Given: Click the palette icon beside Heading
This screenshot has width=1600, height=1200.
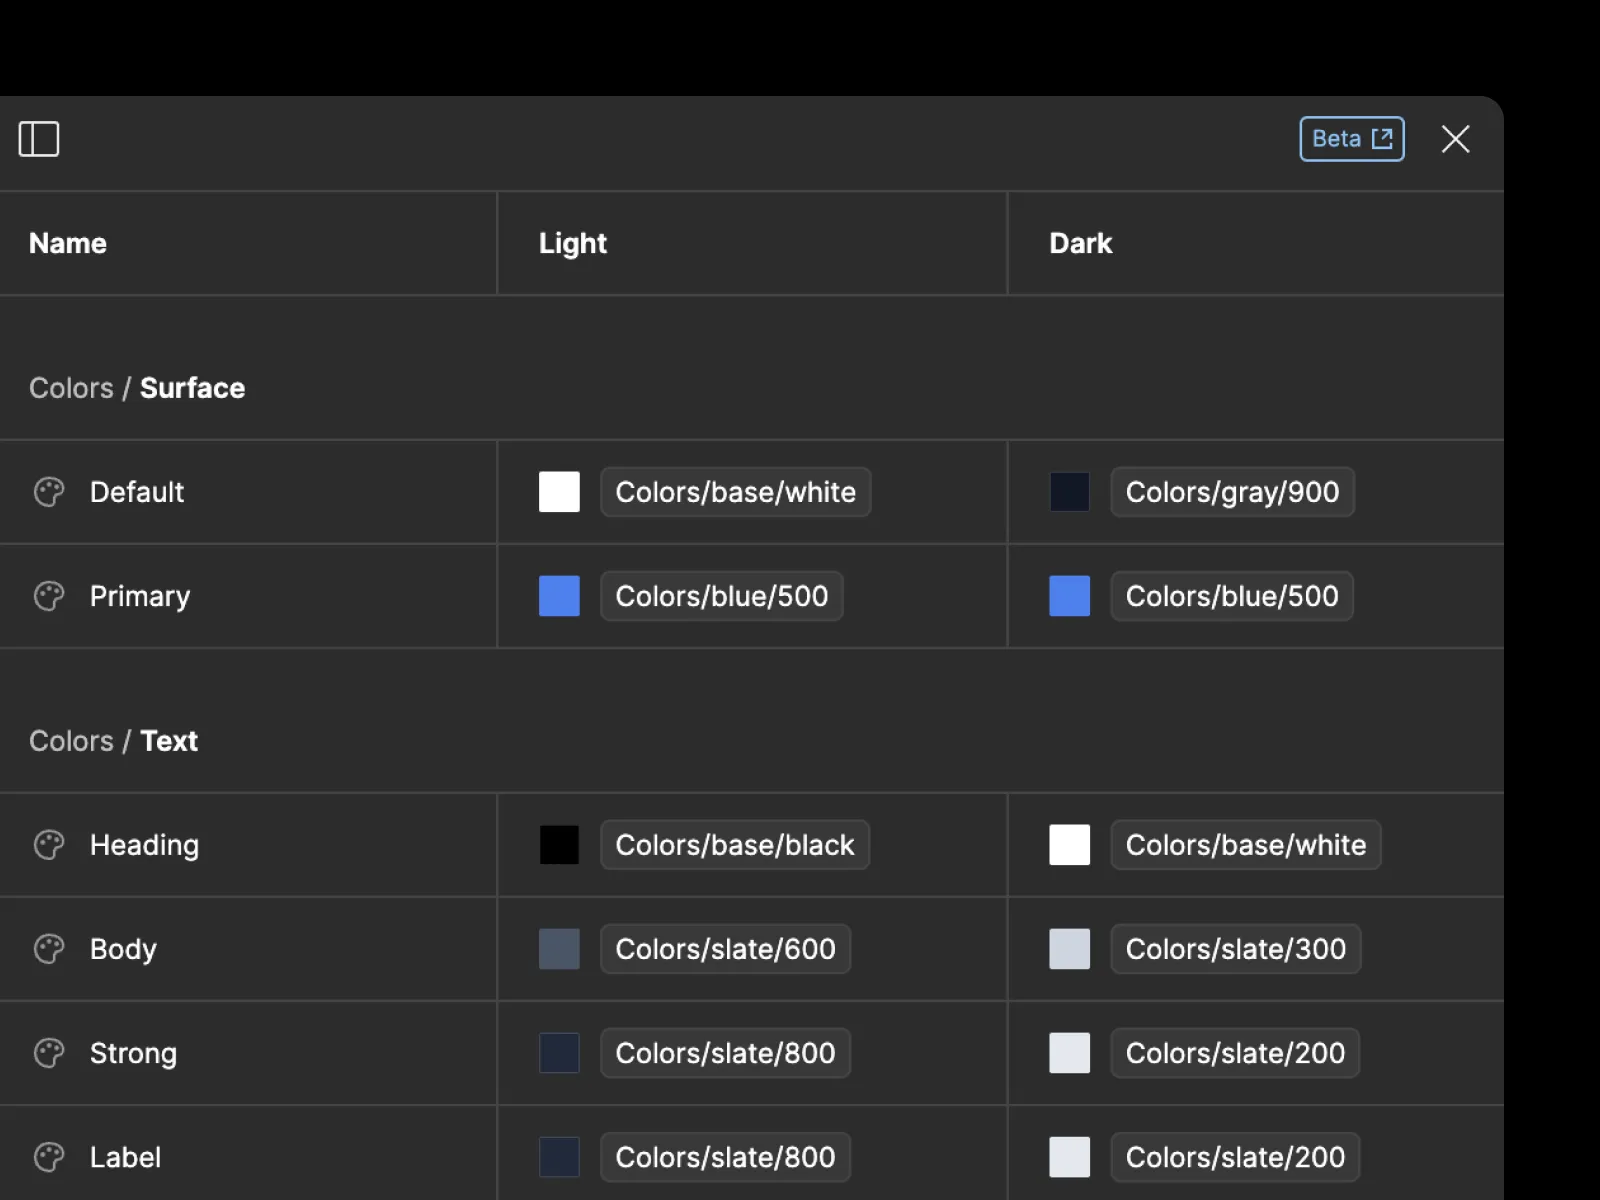Looking at the screenshot, I should coord(49,845).
